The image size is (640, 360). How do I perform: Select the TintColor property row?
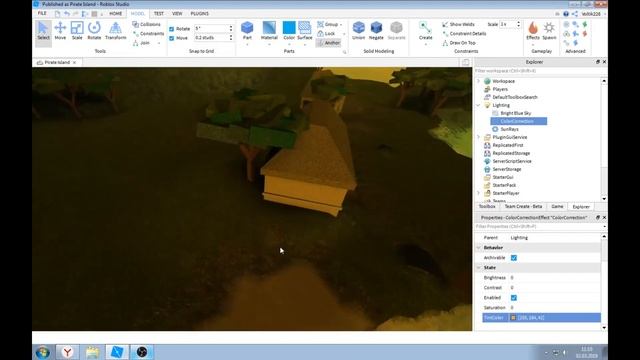point(541,318)
